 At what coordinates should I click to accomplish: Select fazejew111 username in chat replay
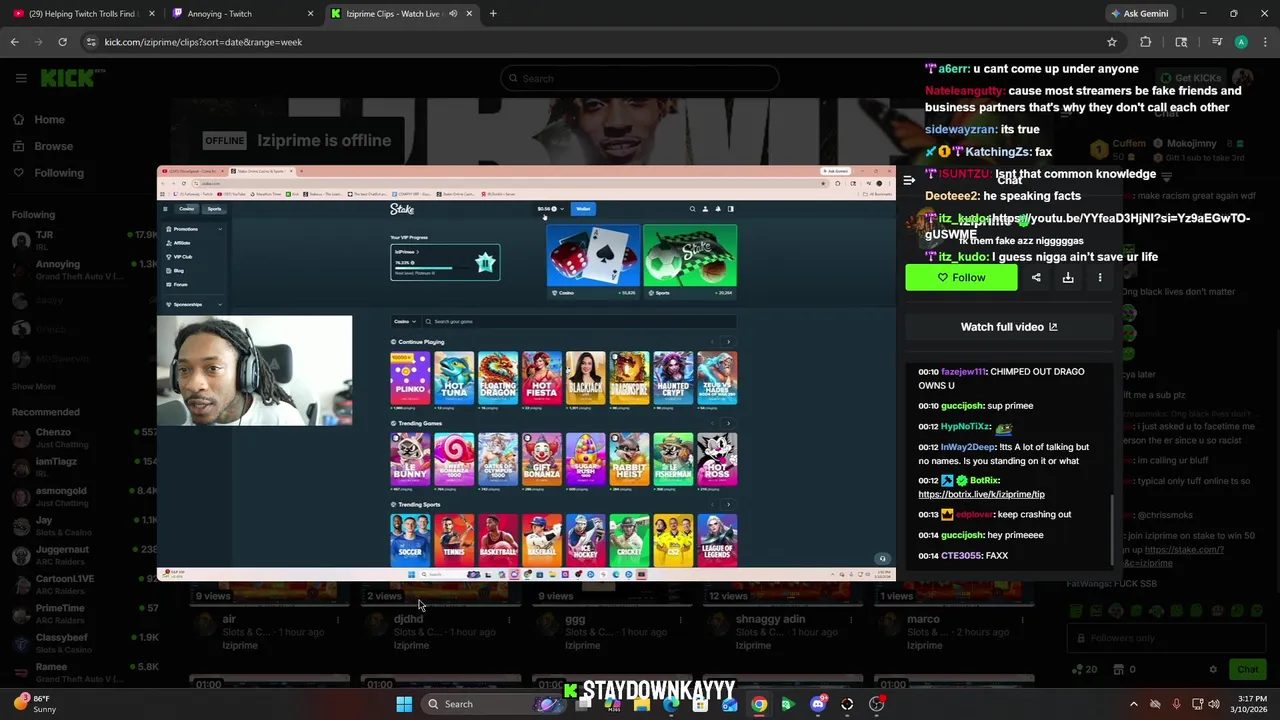click(963, 372)
